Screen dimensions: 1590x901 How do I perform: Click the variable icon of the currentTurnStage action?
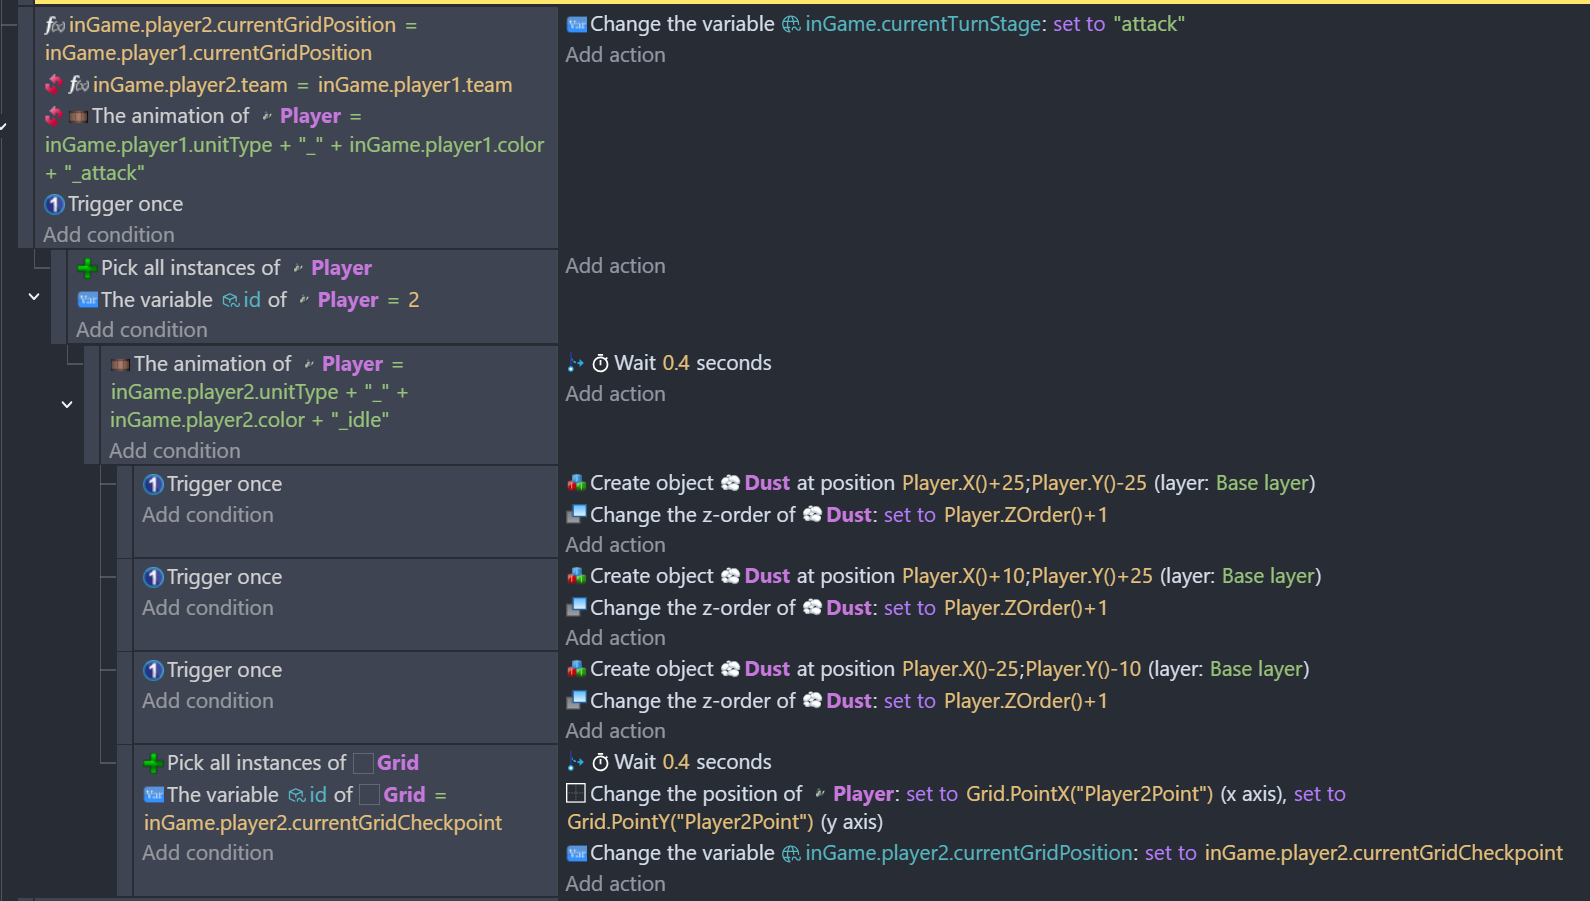577,25
